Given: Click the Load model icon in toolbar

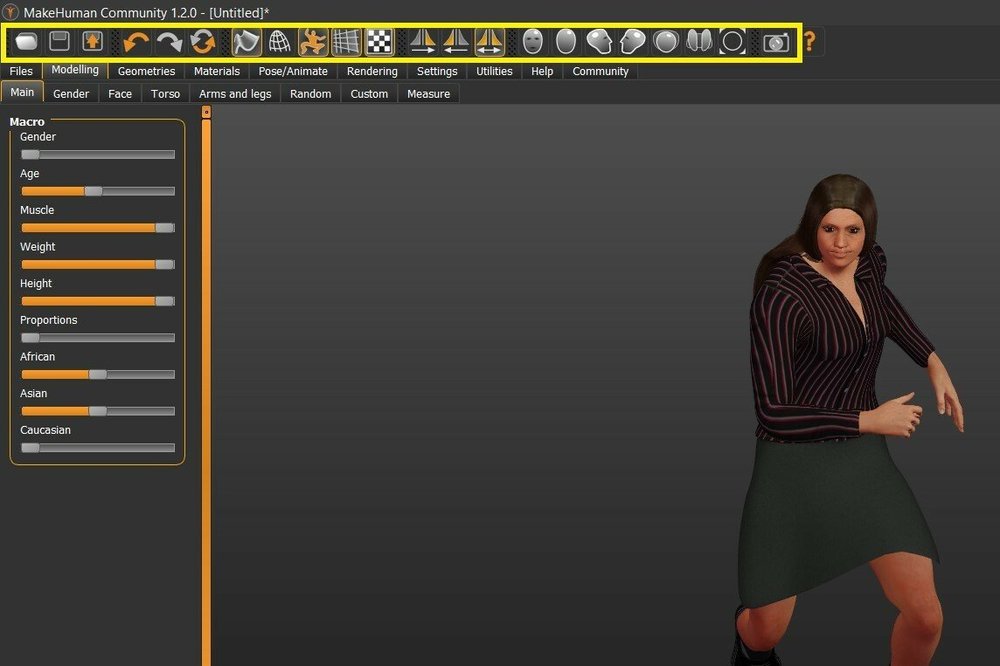Looking at the screenshot, I should coord(27,42).
